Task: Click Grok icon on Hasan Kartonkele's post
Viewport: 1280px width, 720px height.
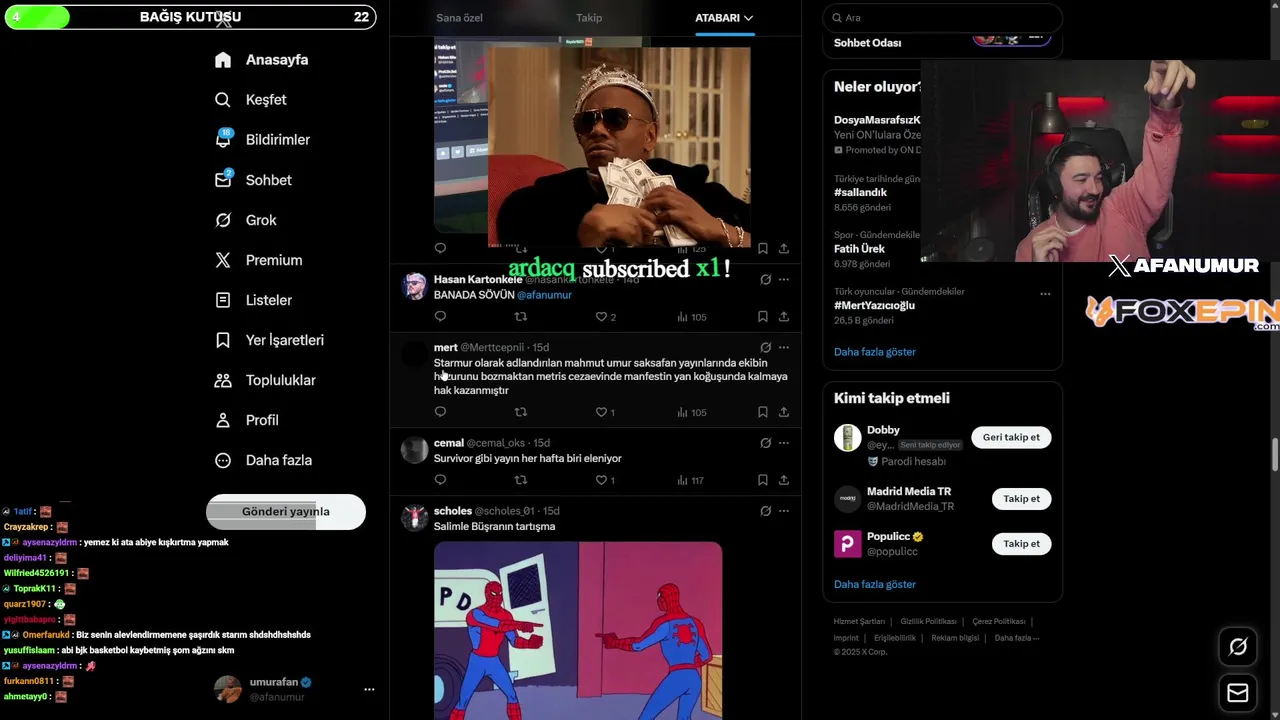Action: pyautogui.click(x=765, y=280)
